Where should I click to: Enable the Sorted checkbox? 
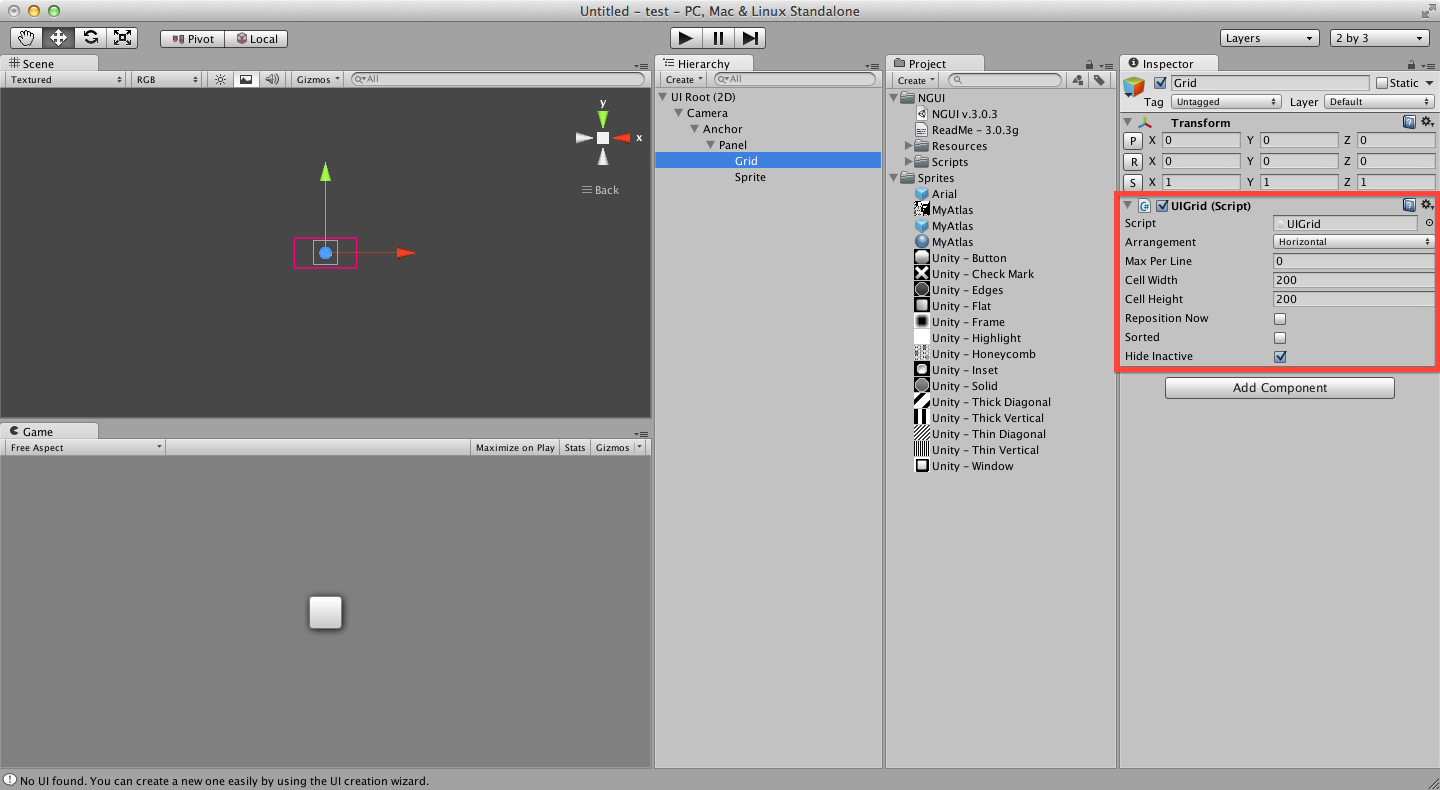click(x=1278, y=337)
